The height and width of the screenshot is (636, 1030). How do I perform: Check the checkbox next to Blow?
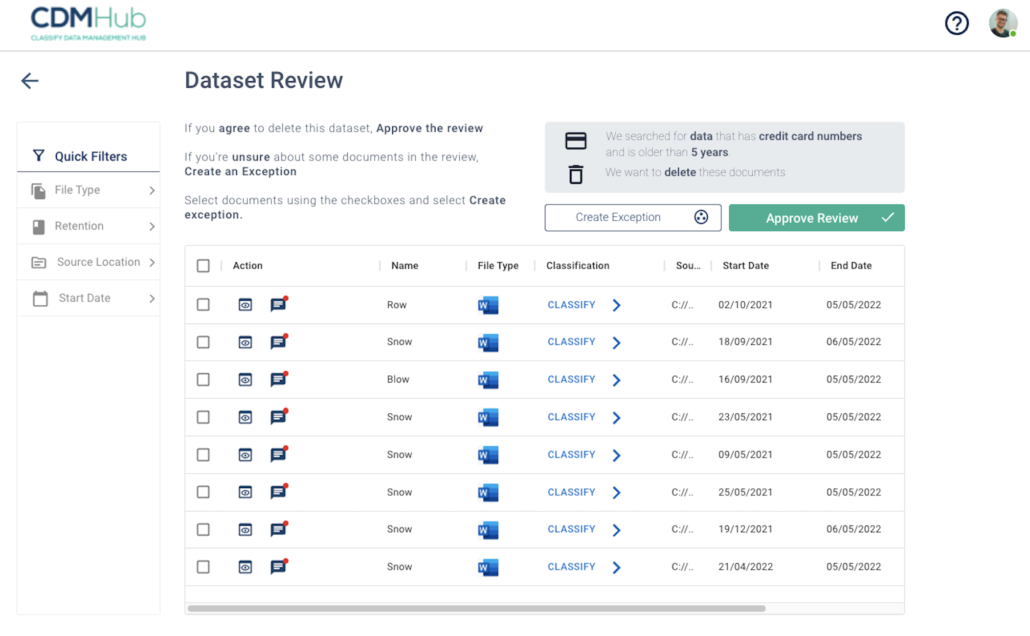coord(203,379)
